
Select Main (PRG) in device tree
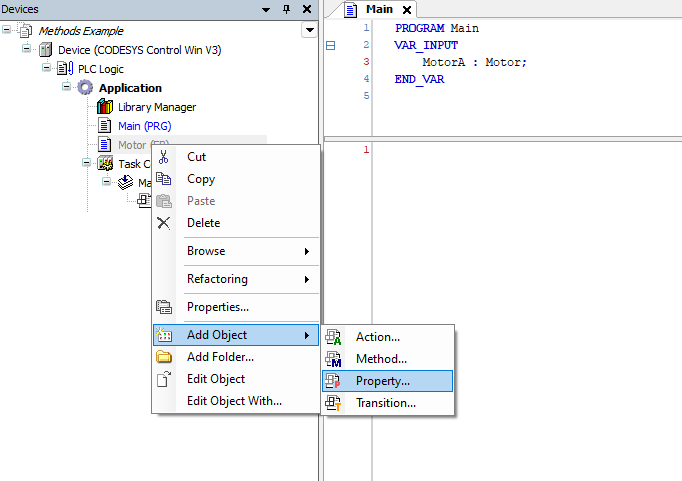(x=145, y=126)
